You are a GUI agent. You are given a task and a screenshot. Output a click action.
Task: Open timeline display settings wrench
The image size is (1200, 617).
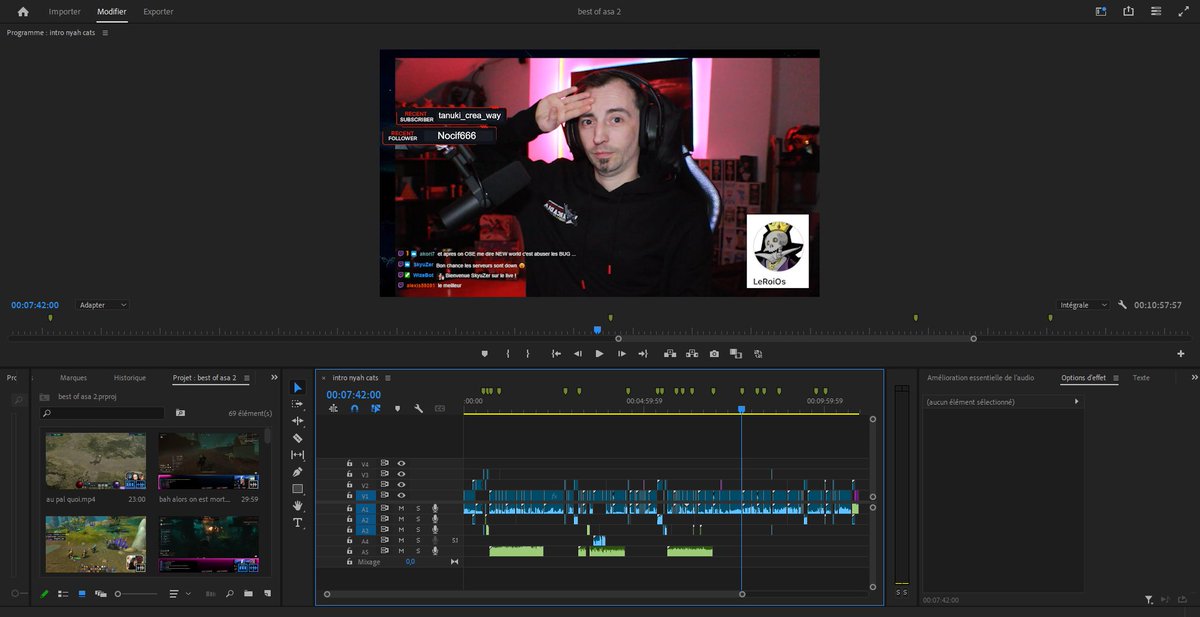tap(418, 408)
